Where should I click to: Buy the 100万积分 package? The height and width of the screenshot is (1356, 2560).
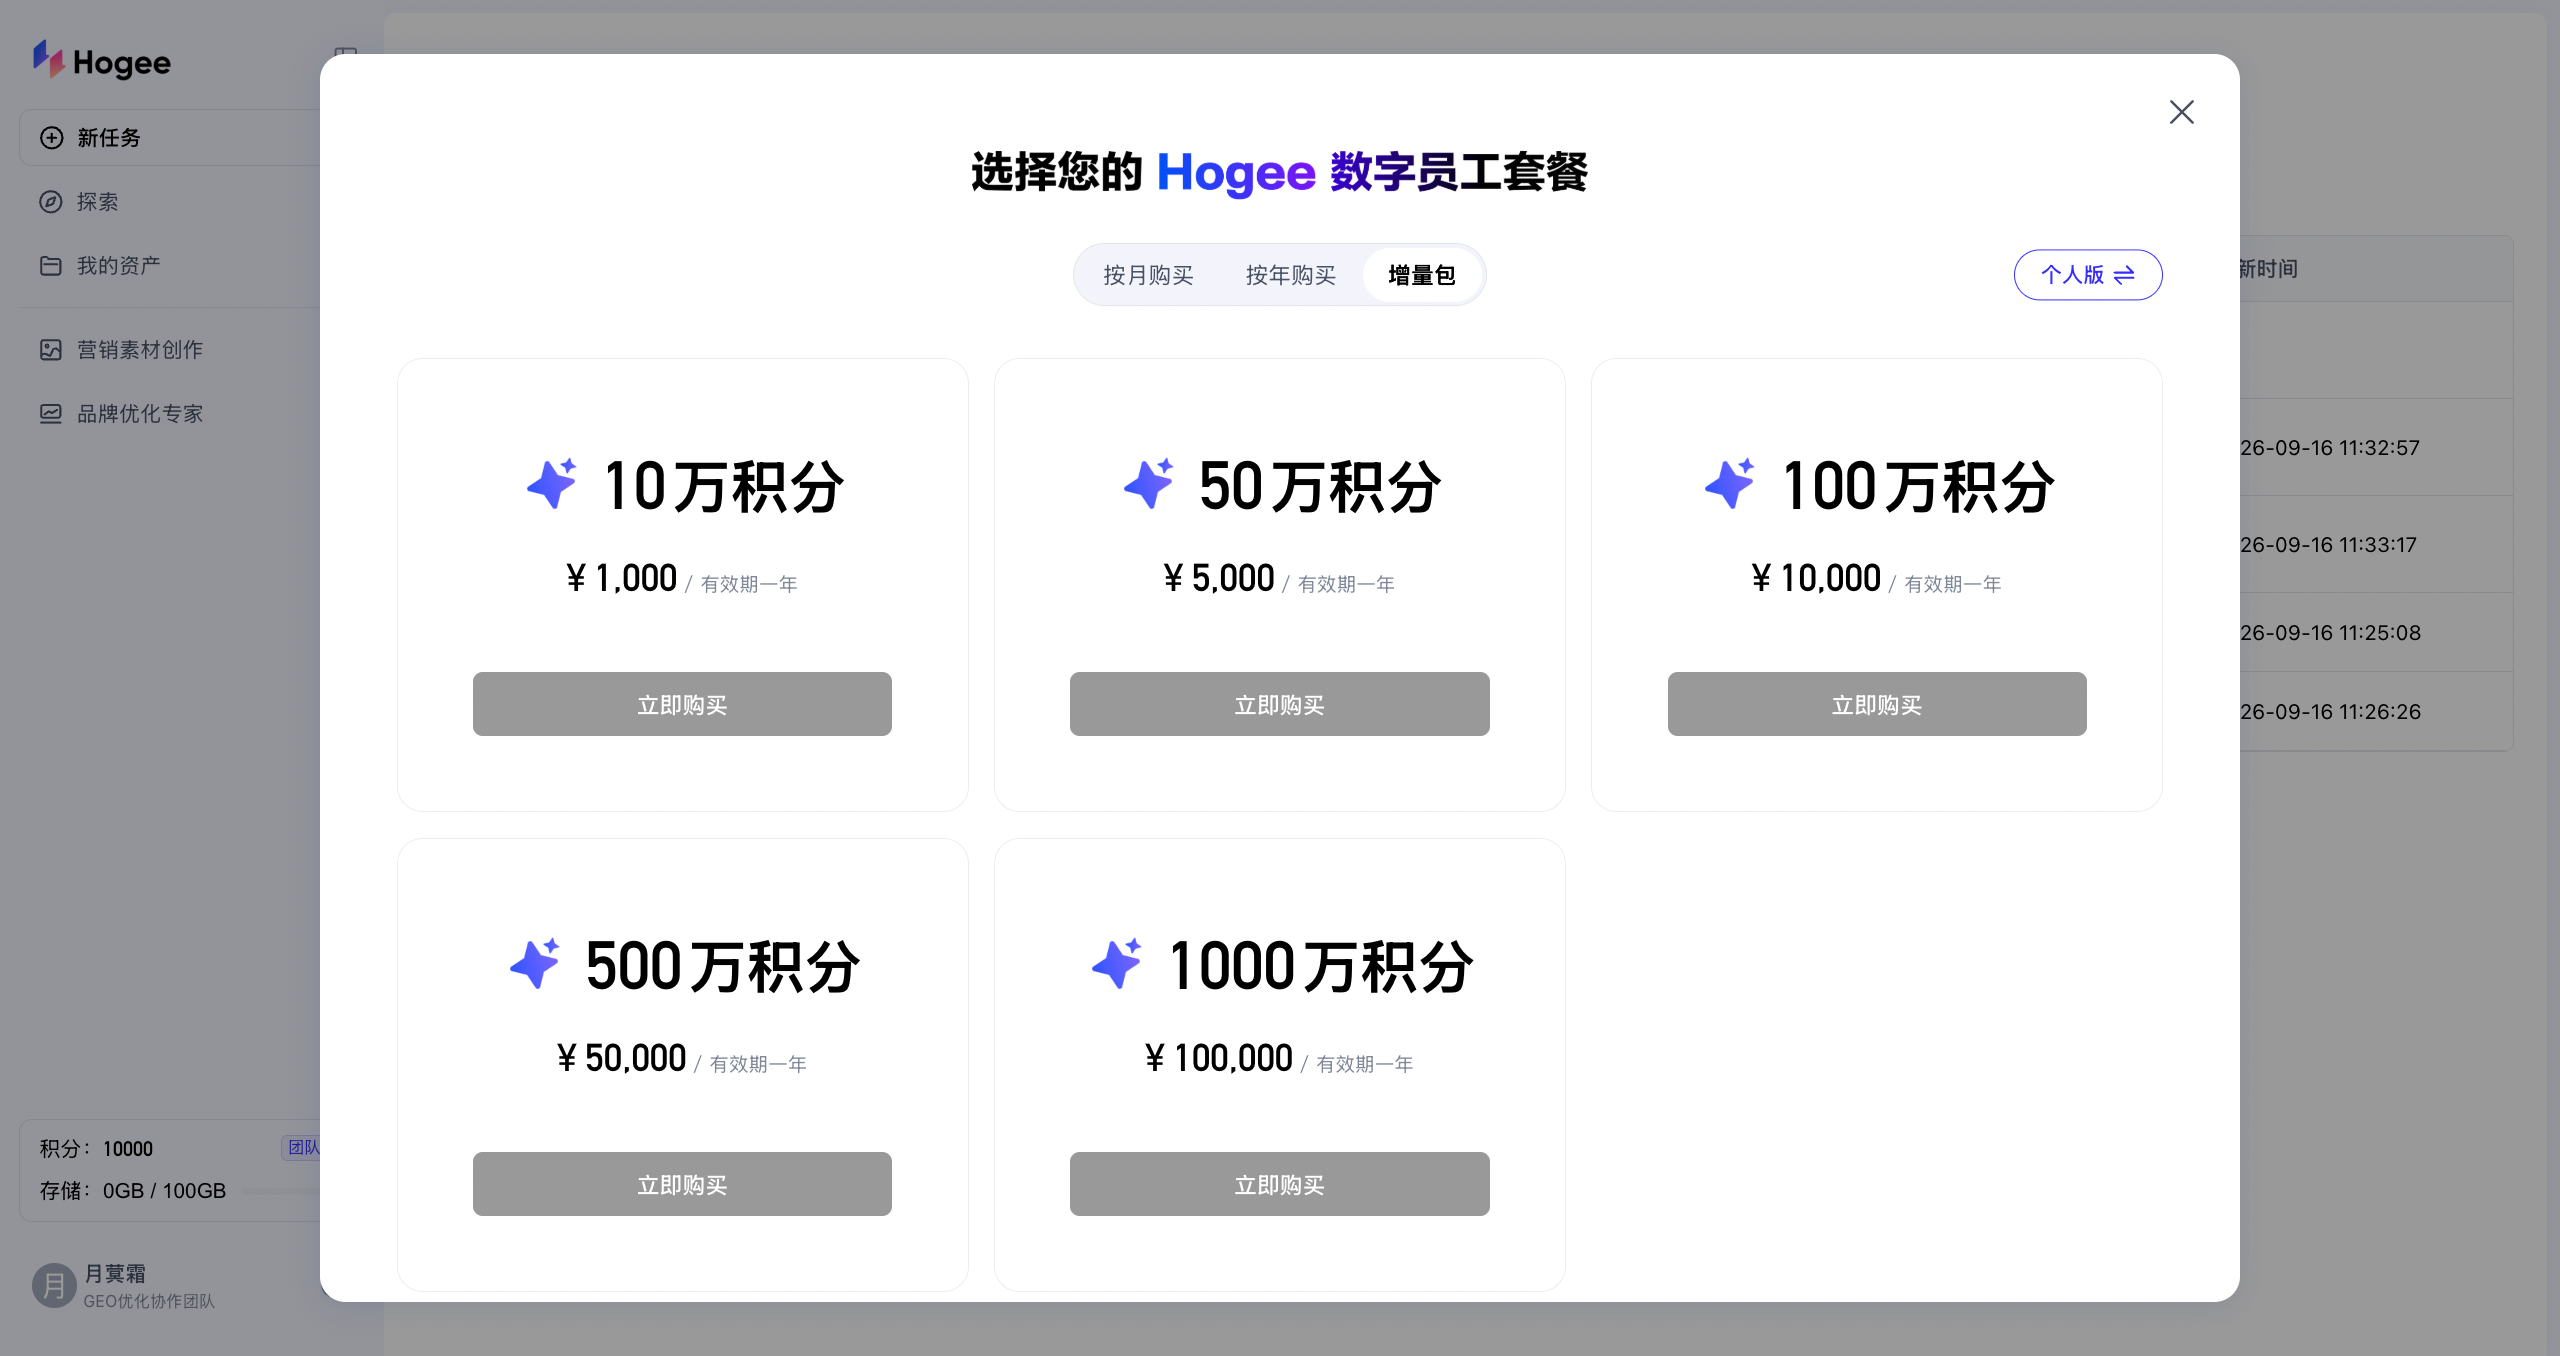point(1877,704)
